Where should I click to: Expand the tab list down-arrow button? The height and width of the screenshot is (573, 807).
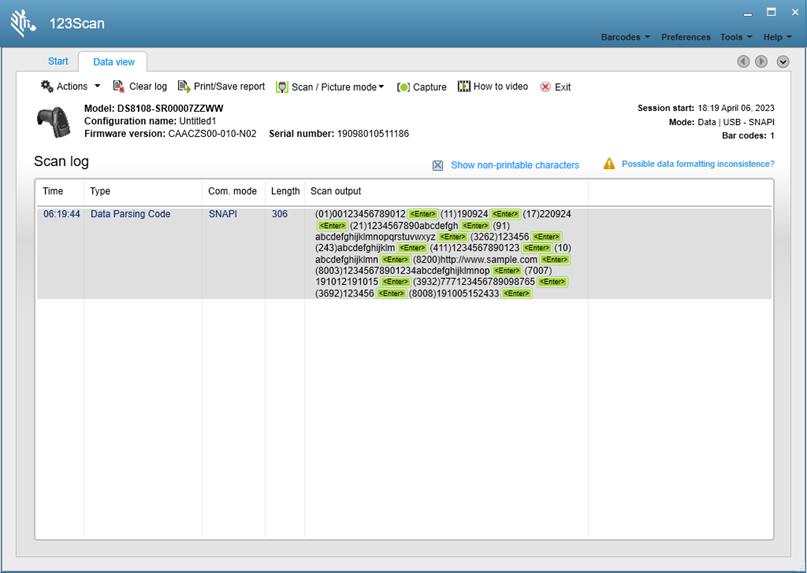[x=783, y=62]
